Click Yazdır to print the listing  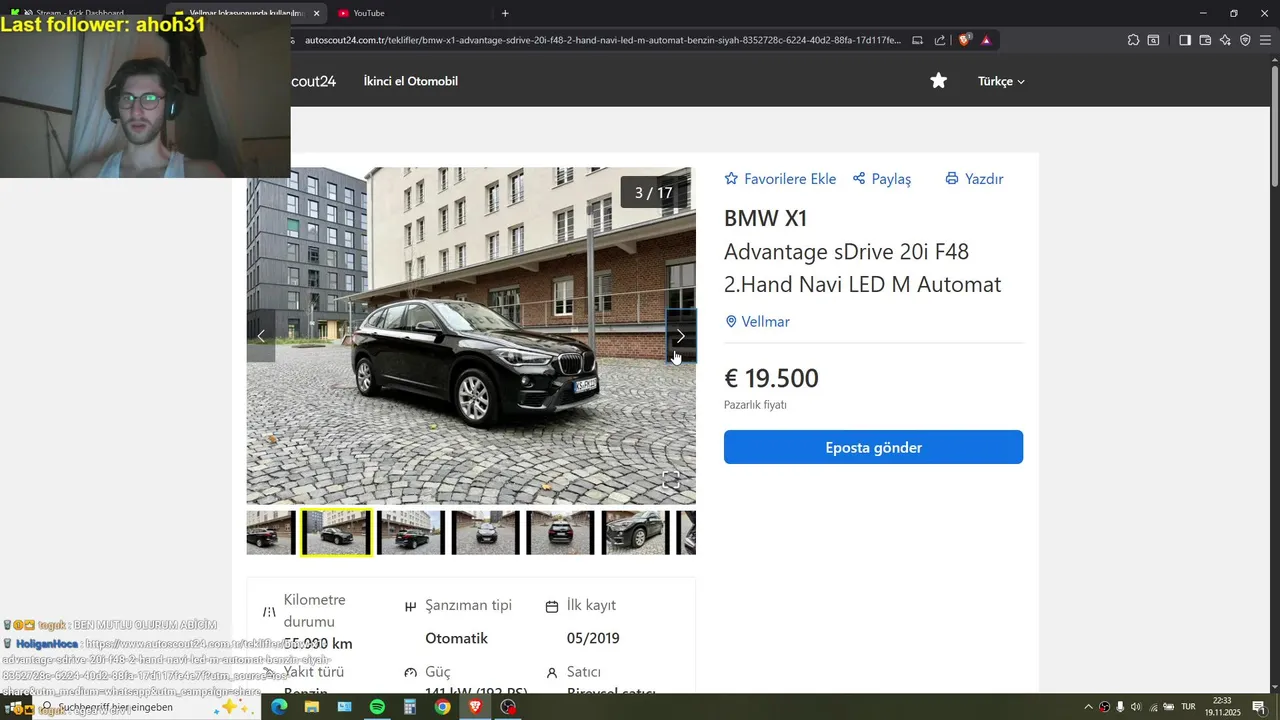tap(974, 179)
